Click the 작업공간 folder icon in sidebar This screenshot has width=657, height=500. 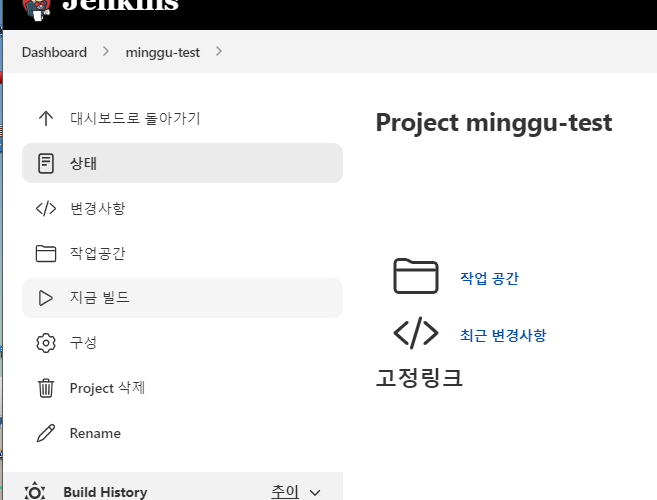coord(46,254)
